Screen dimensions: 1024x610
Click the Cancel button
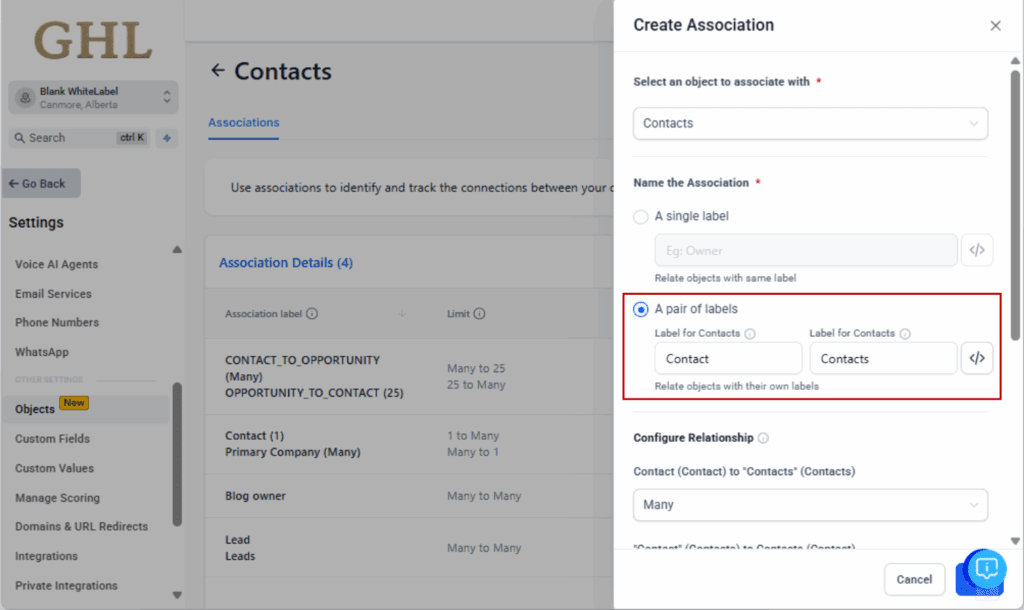(914, 579)
